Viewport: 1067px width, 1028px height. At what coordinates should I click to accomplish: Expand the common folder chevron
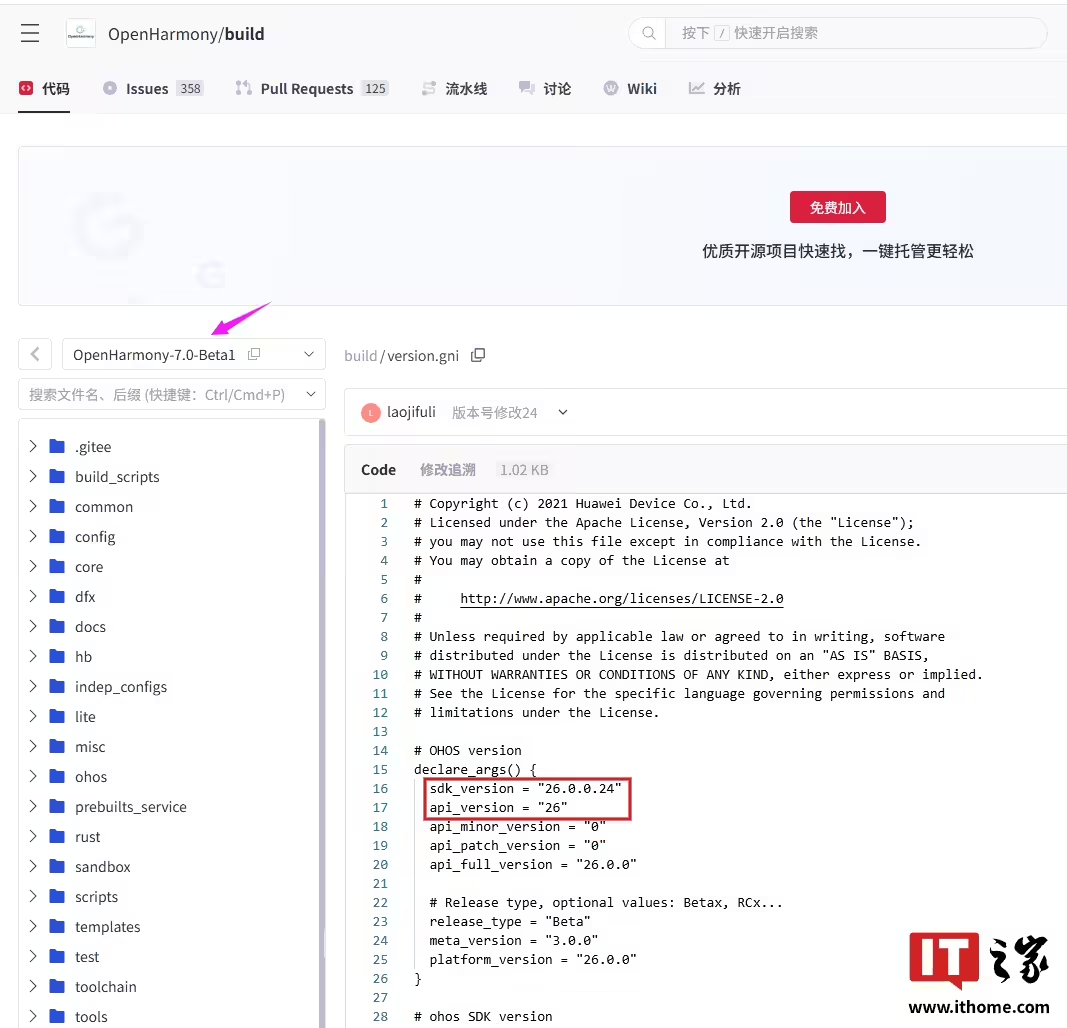point(33,506)
